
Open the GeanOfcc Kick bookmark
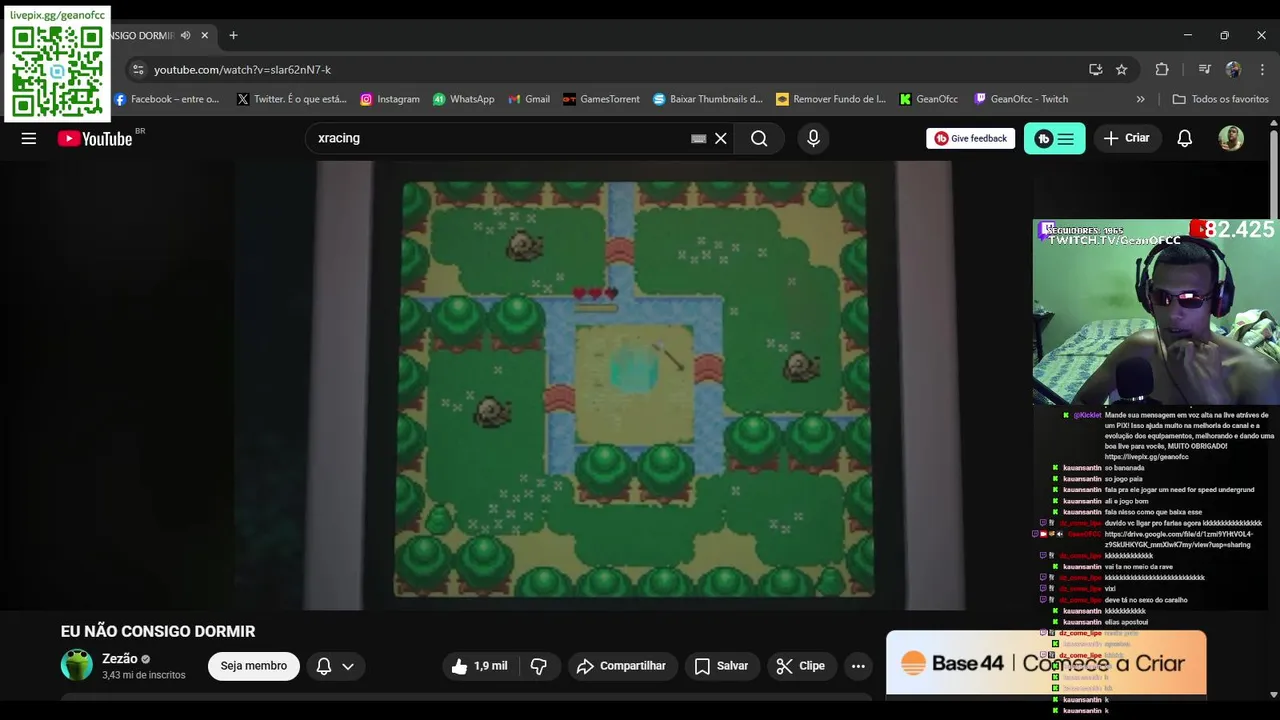[928, 99]
